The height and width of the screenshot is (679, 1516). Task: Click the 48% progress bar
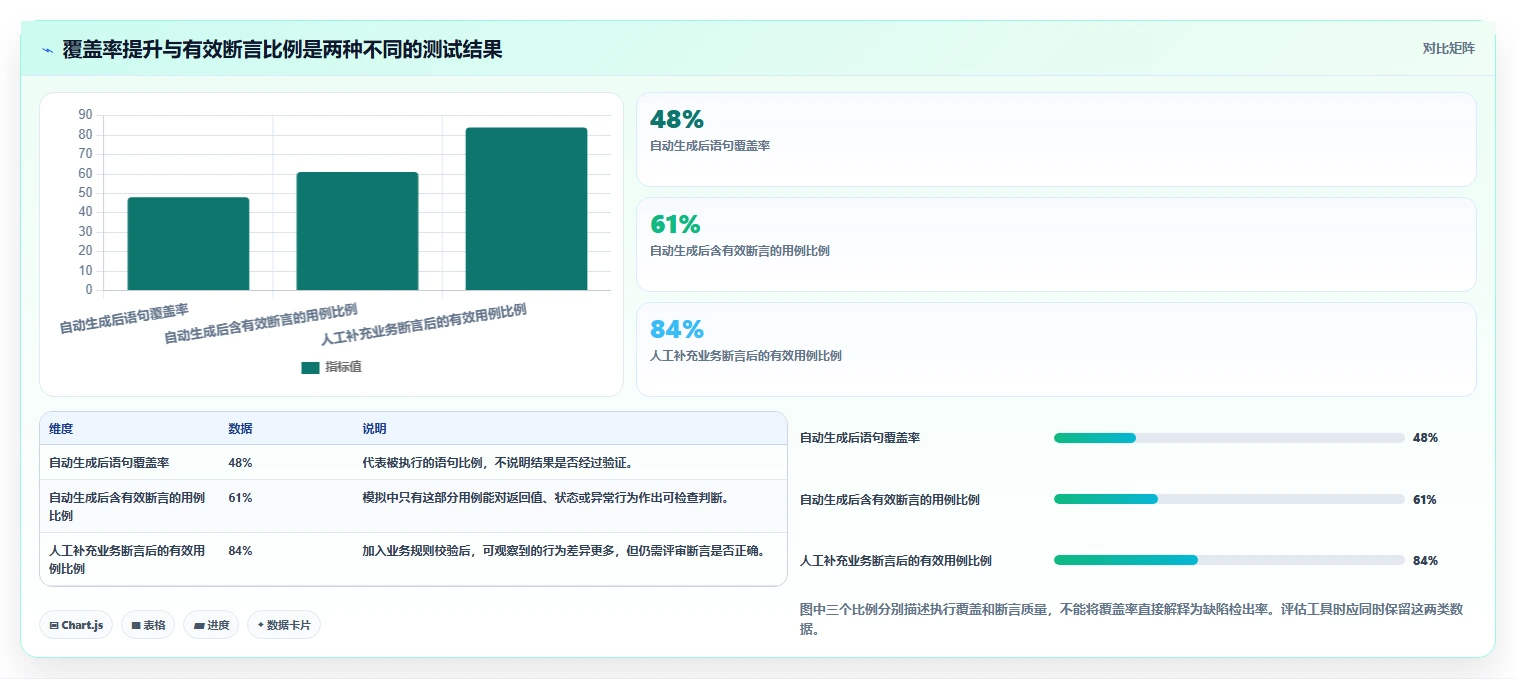(1229, 438)
